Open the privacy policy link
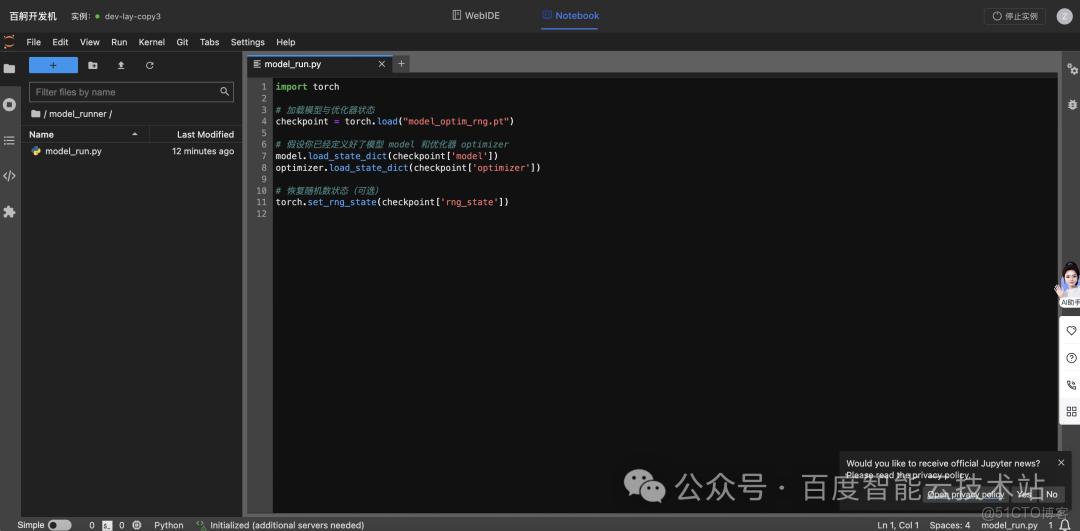 pos(965,494)
